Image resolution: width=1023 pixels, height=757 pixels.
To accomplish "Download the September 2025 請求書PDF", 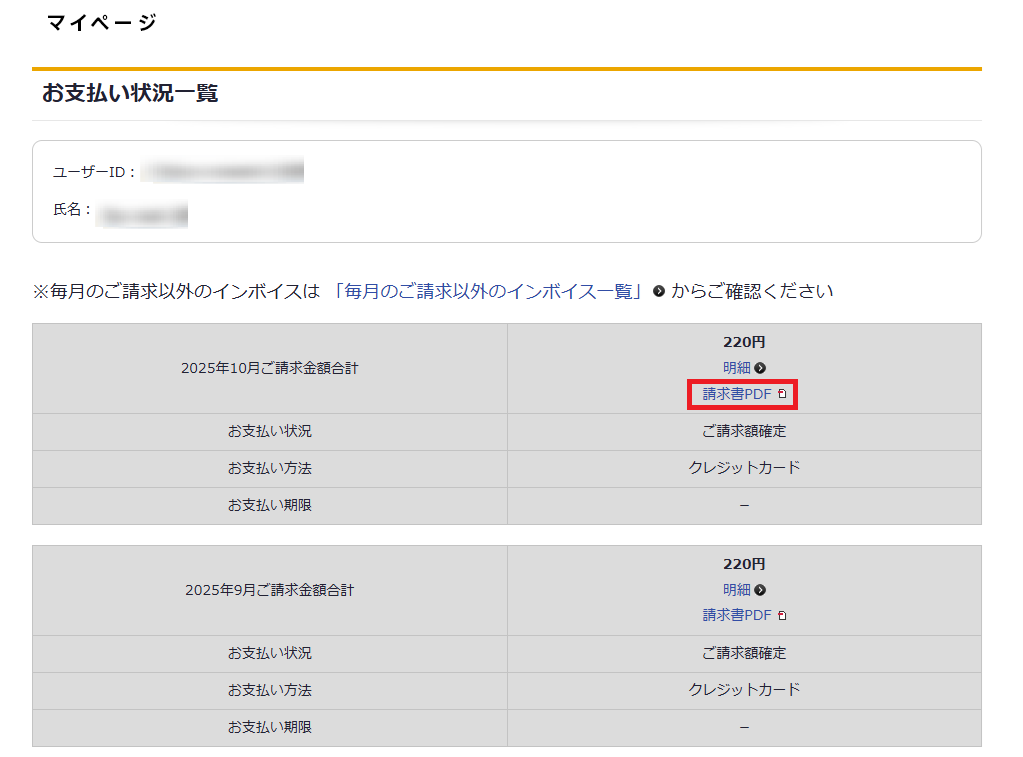I will pyautogui.click(x=737, y=615).
